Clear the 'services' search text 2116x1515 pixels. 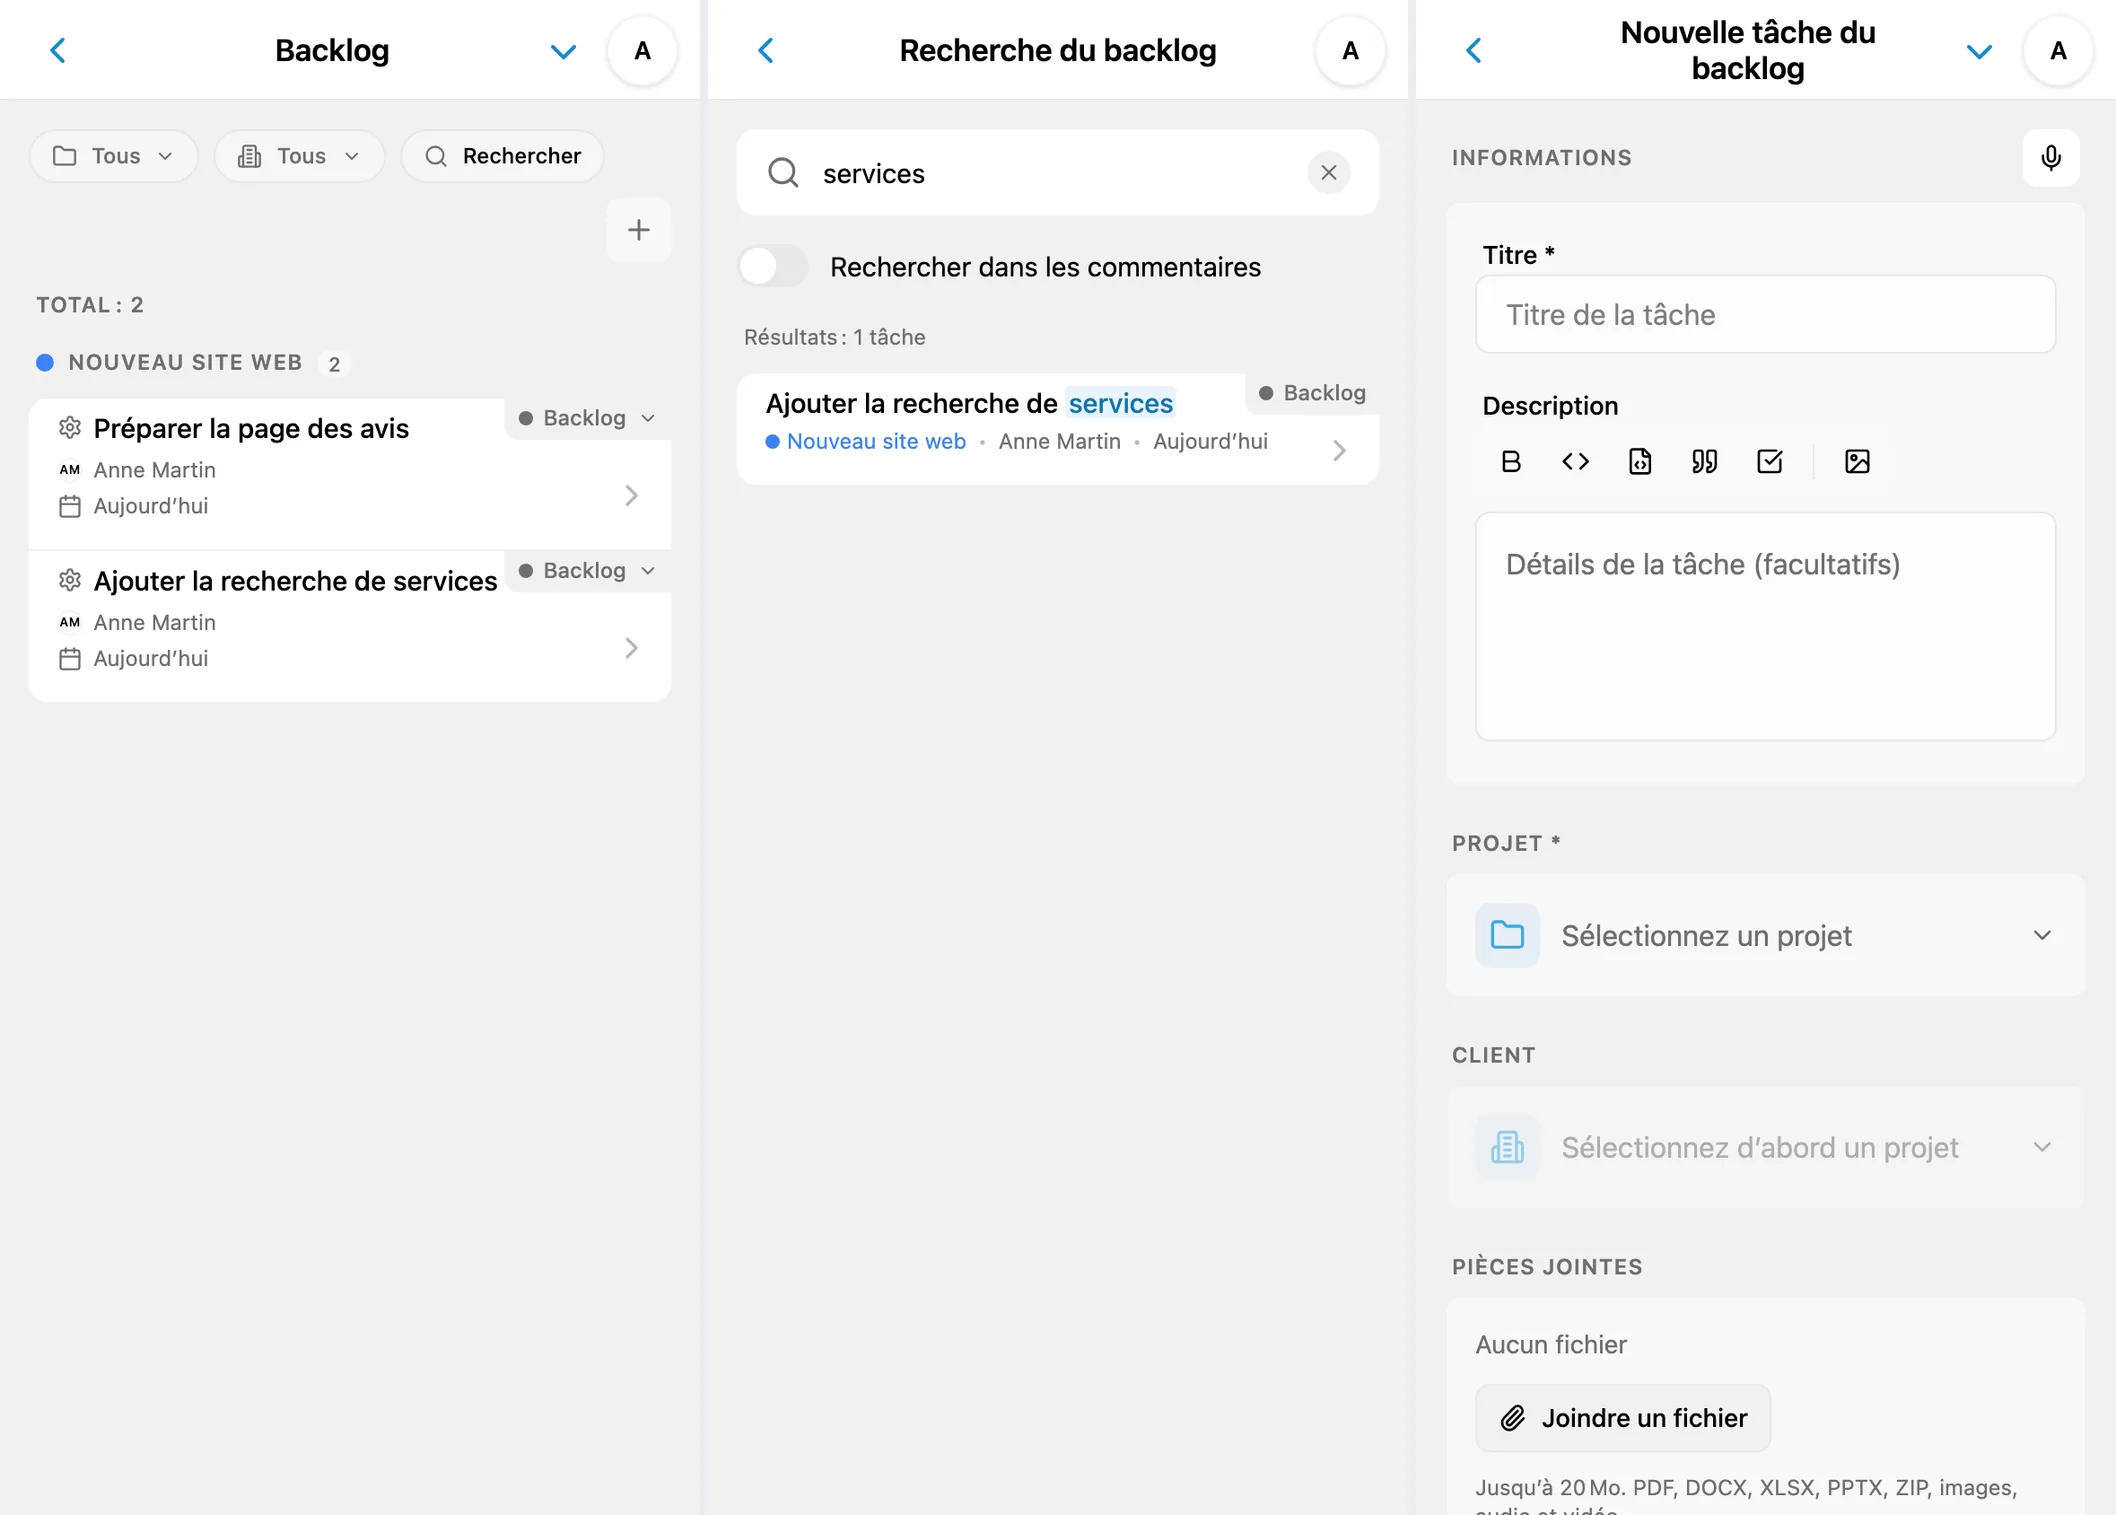point(1328,173)
